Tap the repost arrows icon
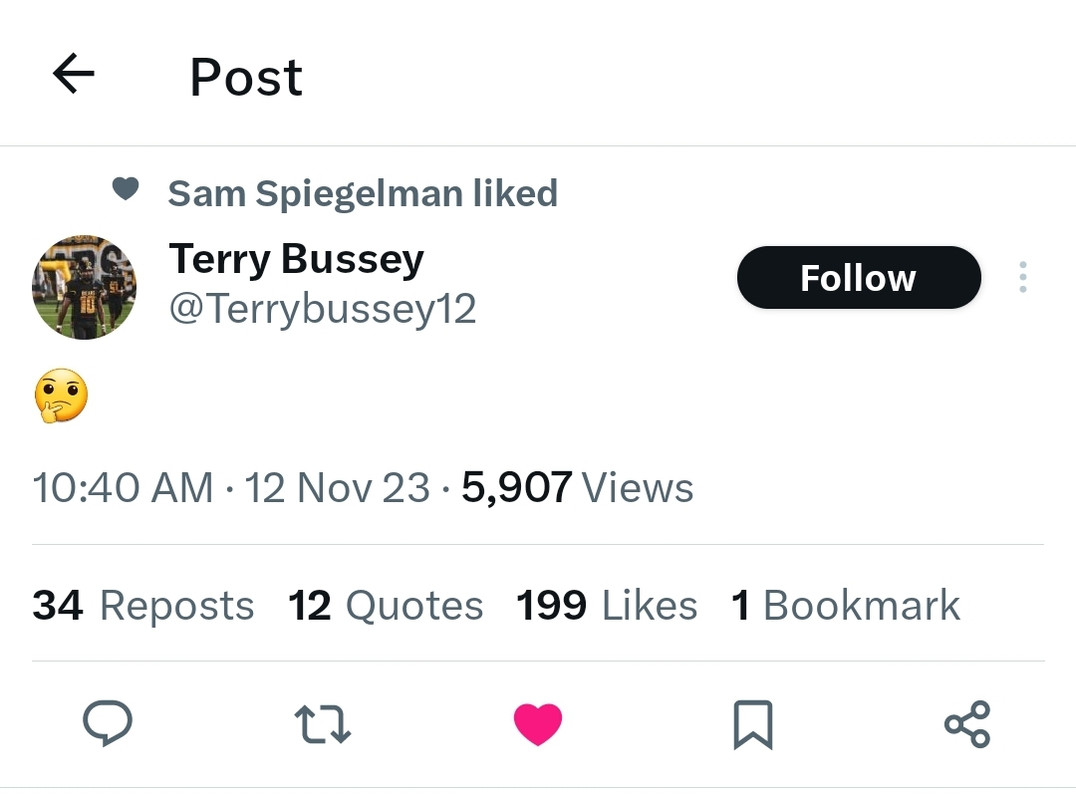This screenshot has width=1076, height=800. coord(322,724)
